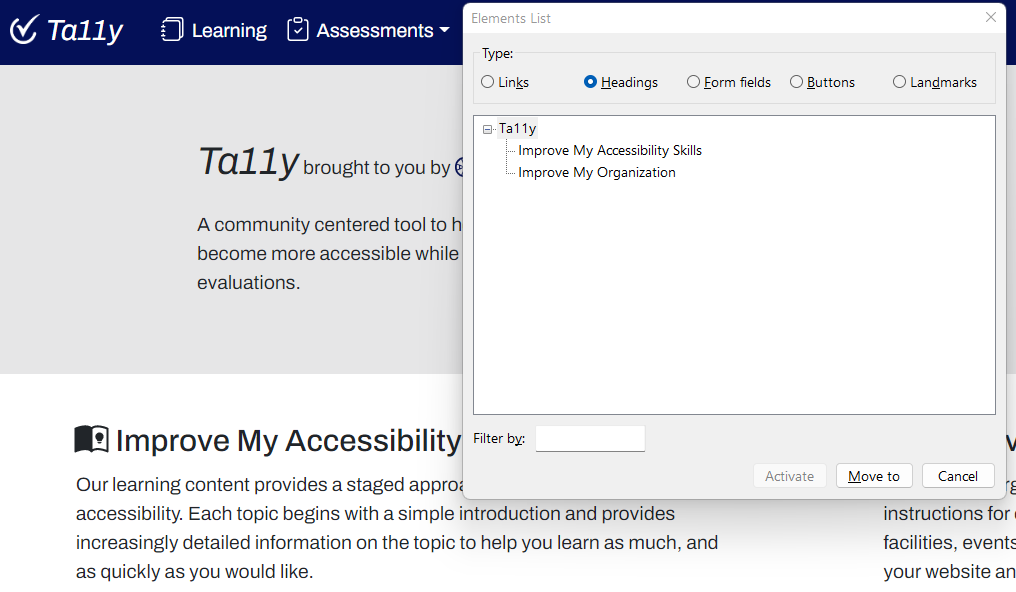Select the Form fields radio button
Screen dimensions: 1016x592
tap(694, 82)
